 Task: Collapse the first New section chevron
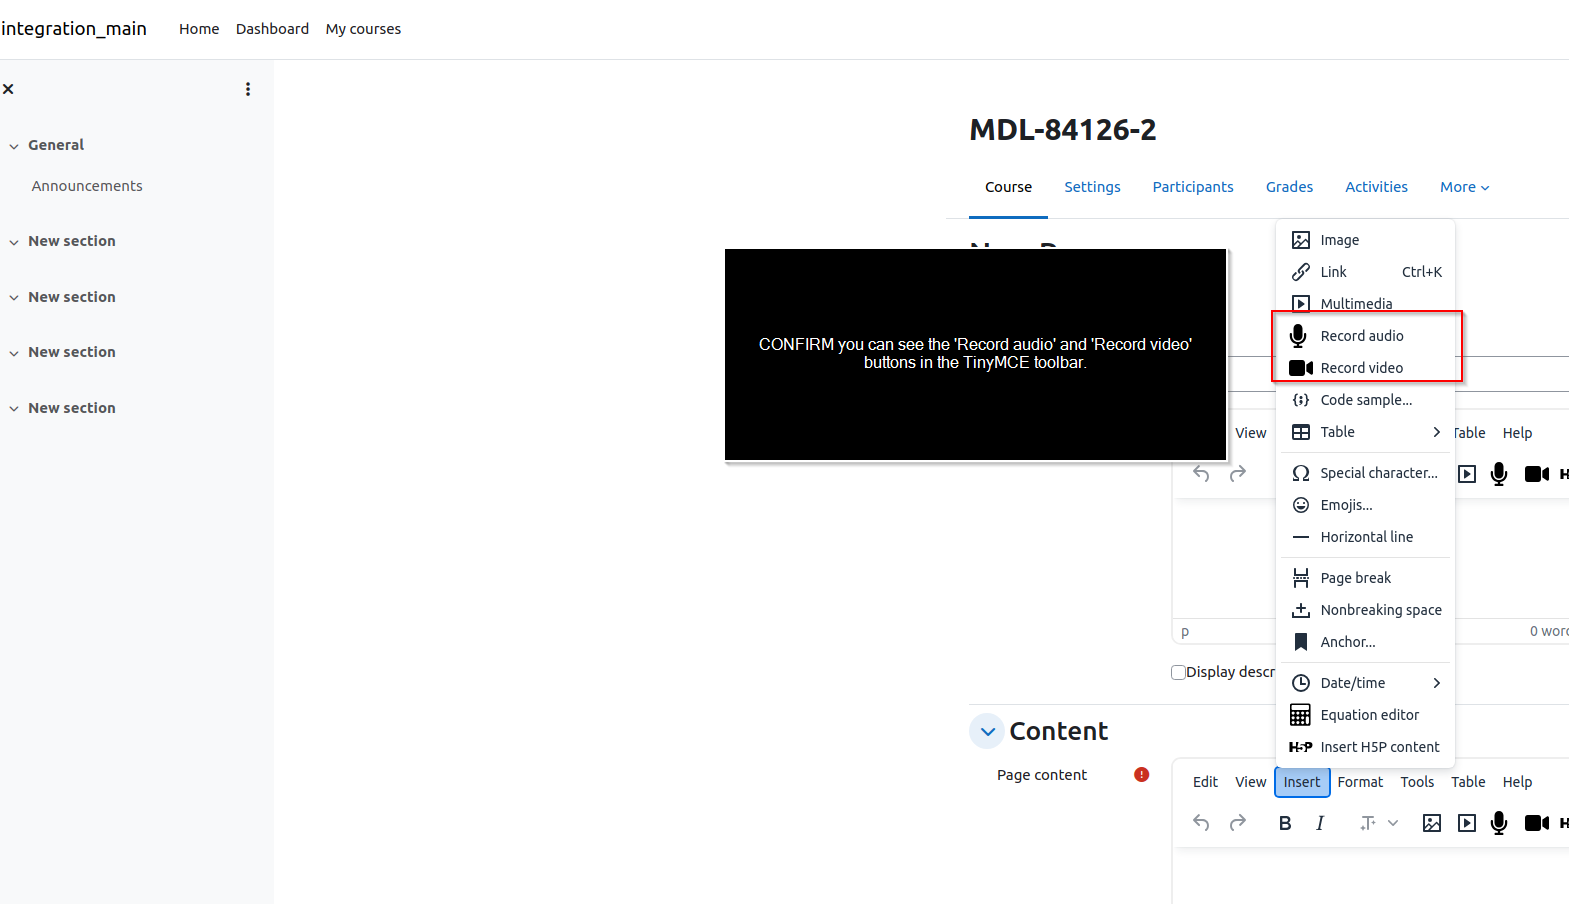point(14,242)
